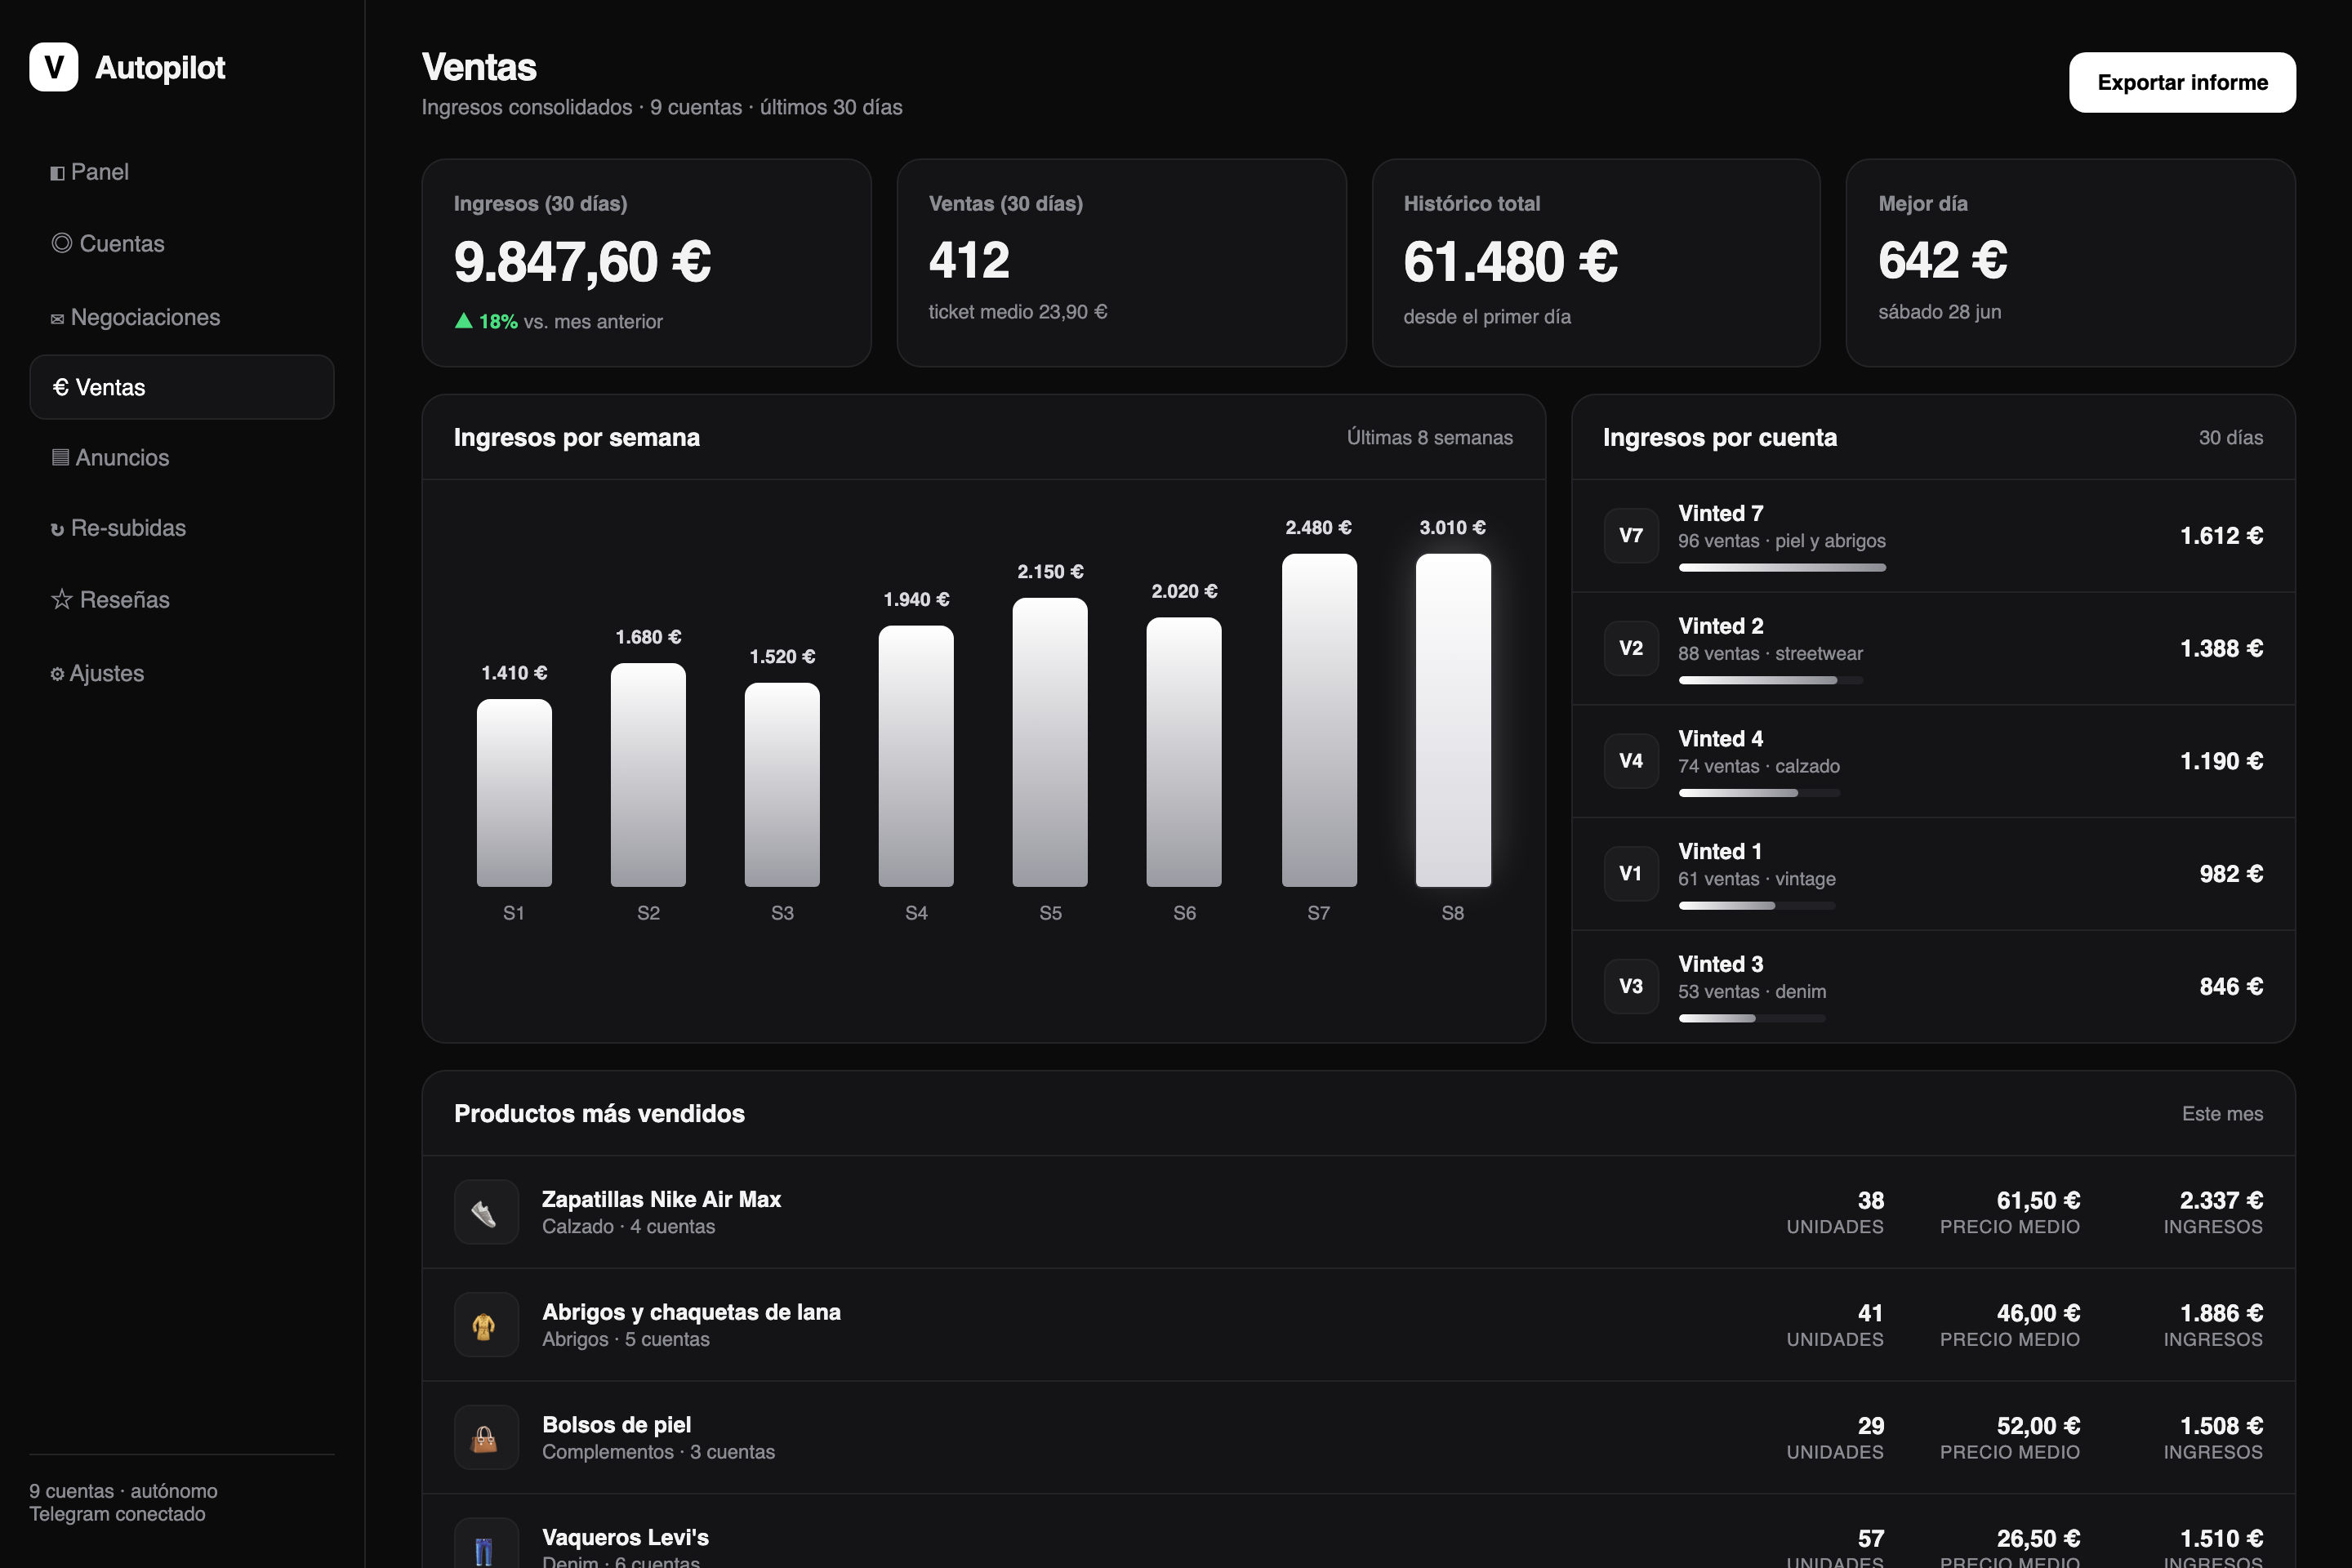Click the Autopilot V logo icon

point(54,67)
